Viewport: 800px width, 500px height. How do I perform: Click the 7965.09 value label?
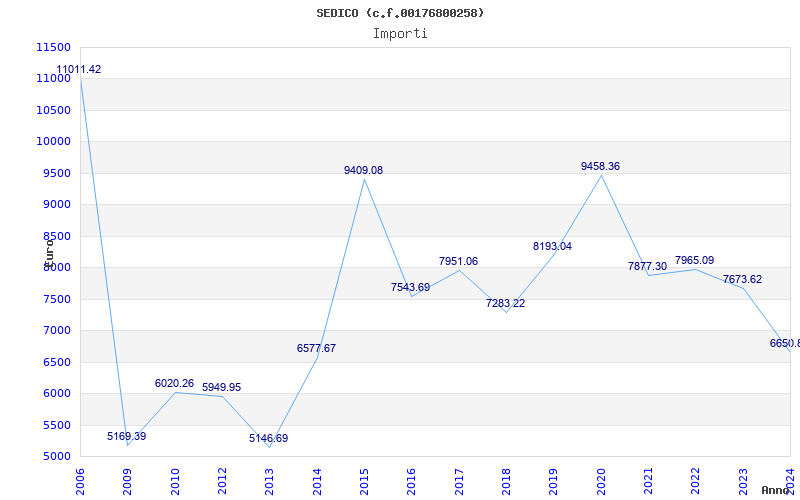coord(694,260)
